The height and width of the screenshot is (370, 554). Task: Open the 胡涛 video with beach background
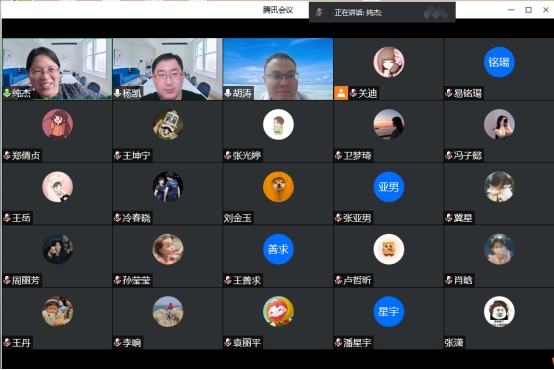pos(278,69)
